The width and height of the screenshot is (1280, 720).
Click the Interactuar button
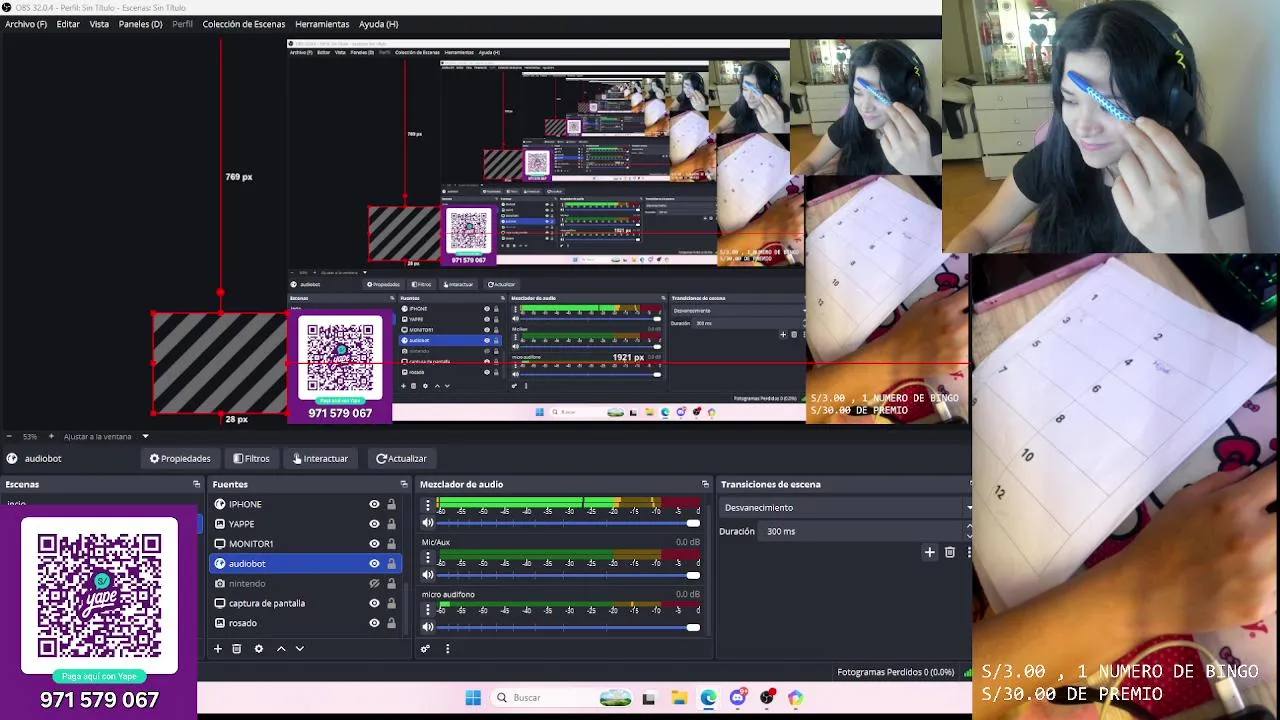pyautogui.click(x=320, y=459)
